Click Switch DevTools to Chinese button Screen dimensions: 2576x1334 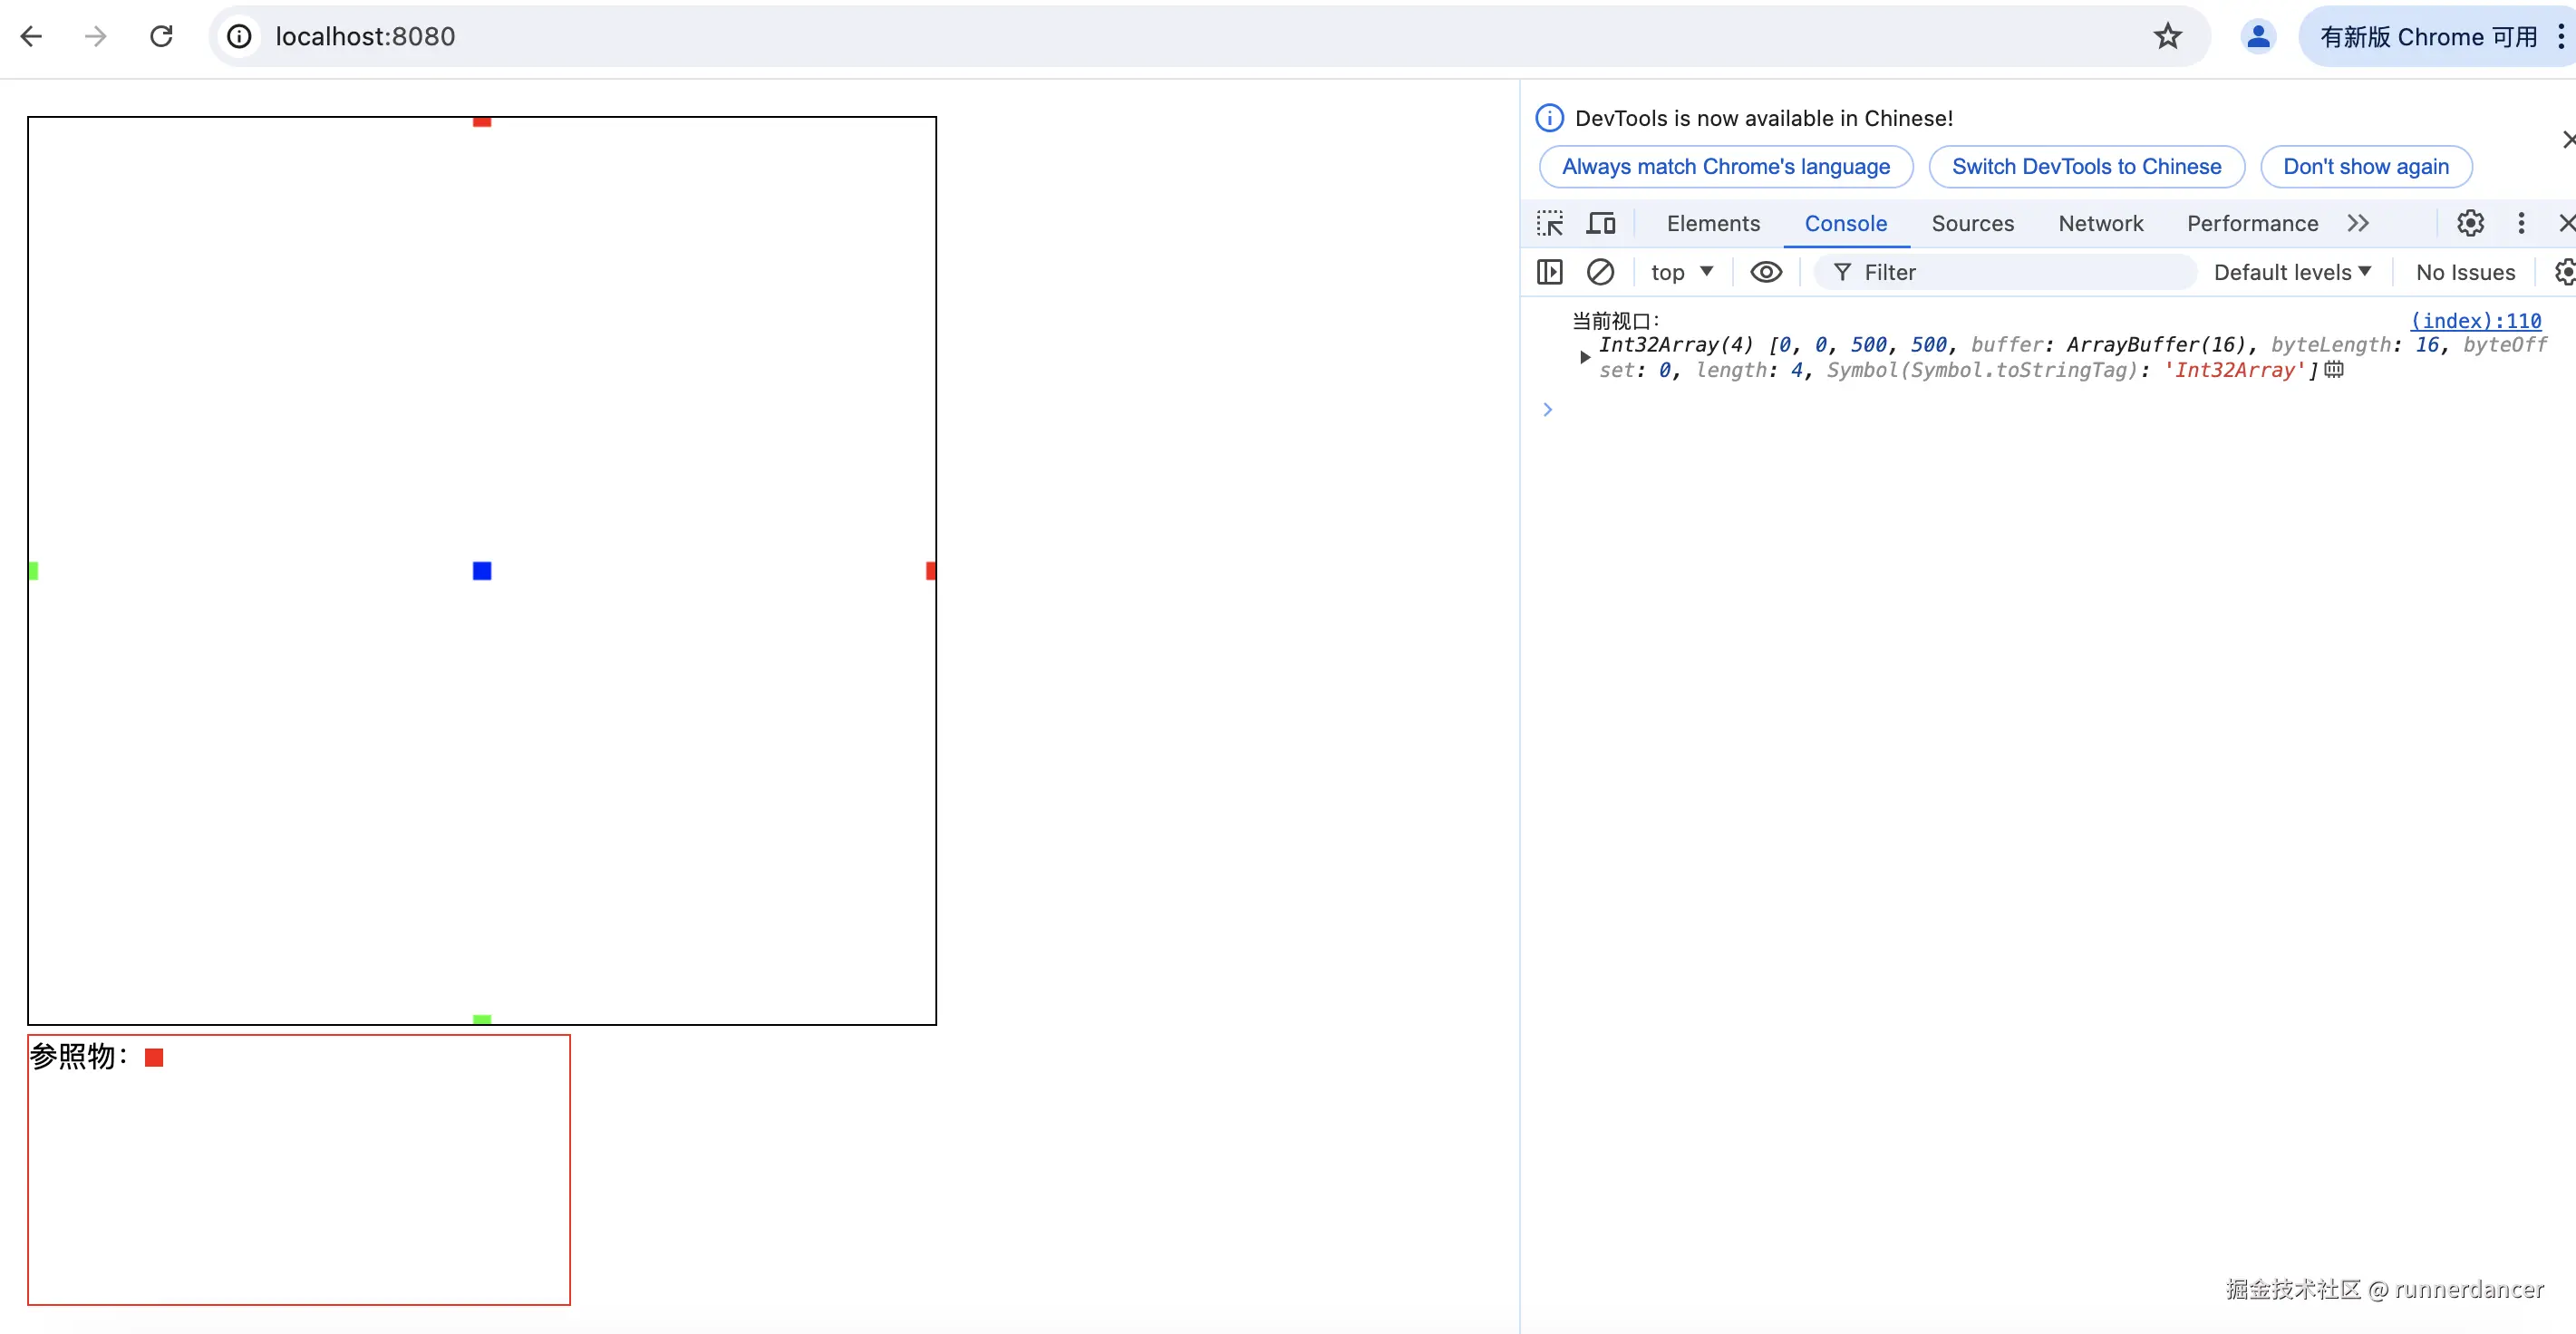(2086, 166)
